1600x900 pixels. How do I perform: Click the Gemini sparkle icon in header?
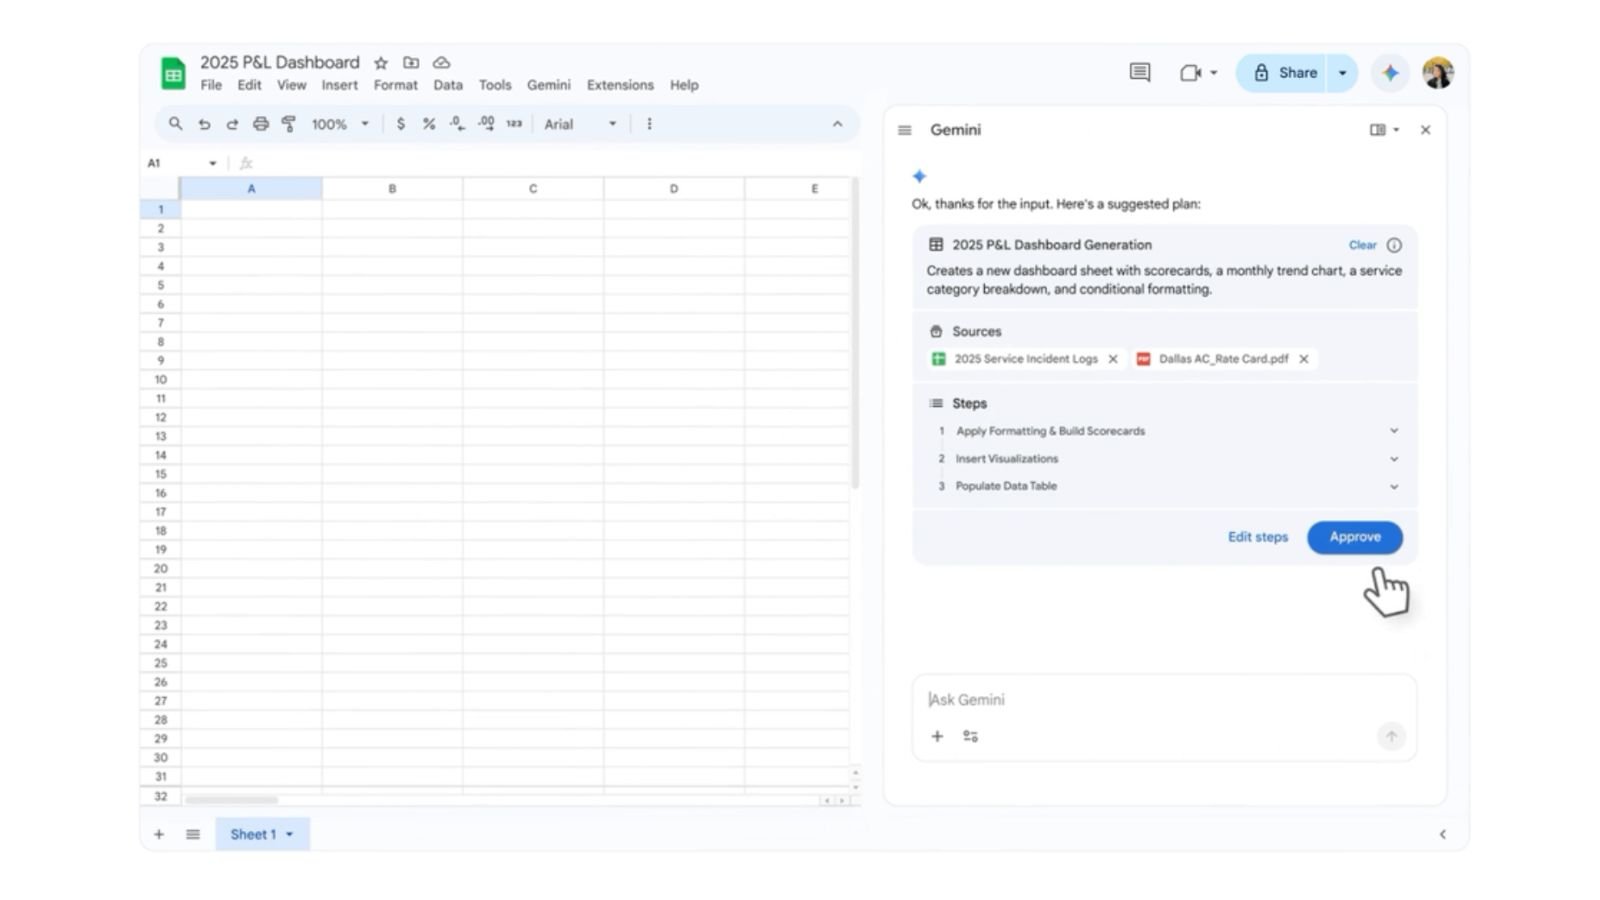(1390, 73)
